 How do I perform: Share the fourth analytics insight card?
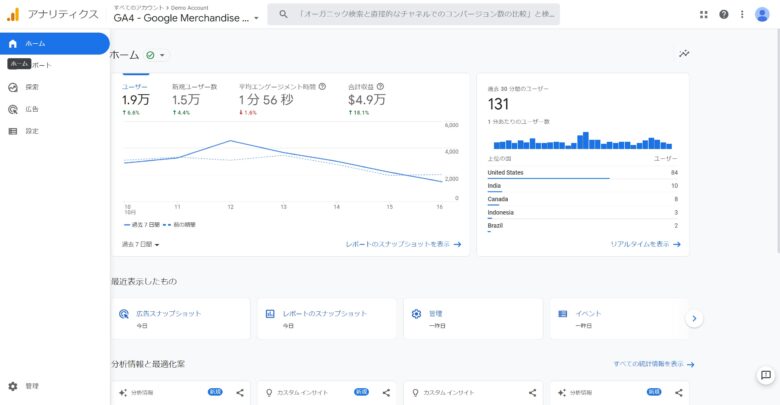click(679, 393)
